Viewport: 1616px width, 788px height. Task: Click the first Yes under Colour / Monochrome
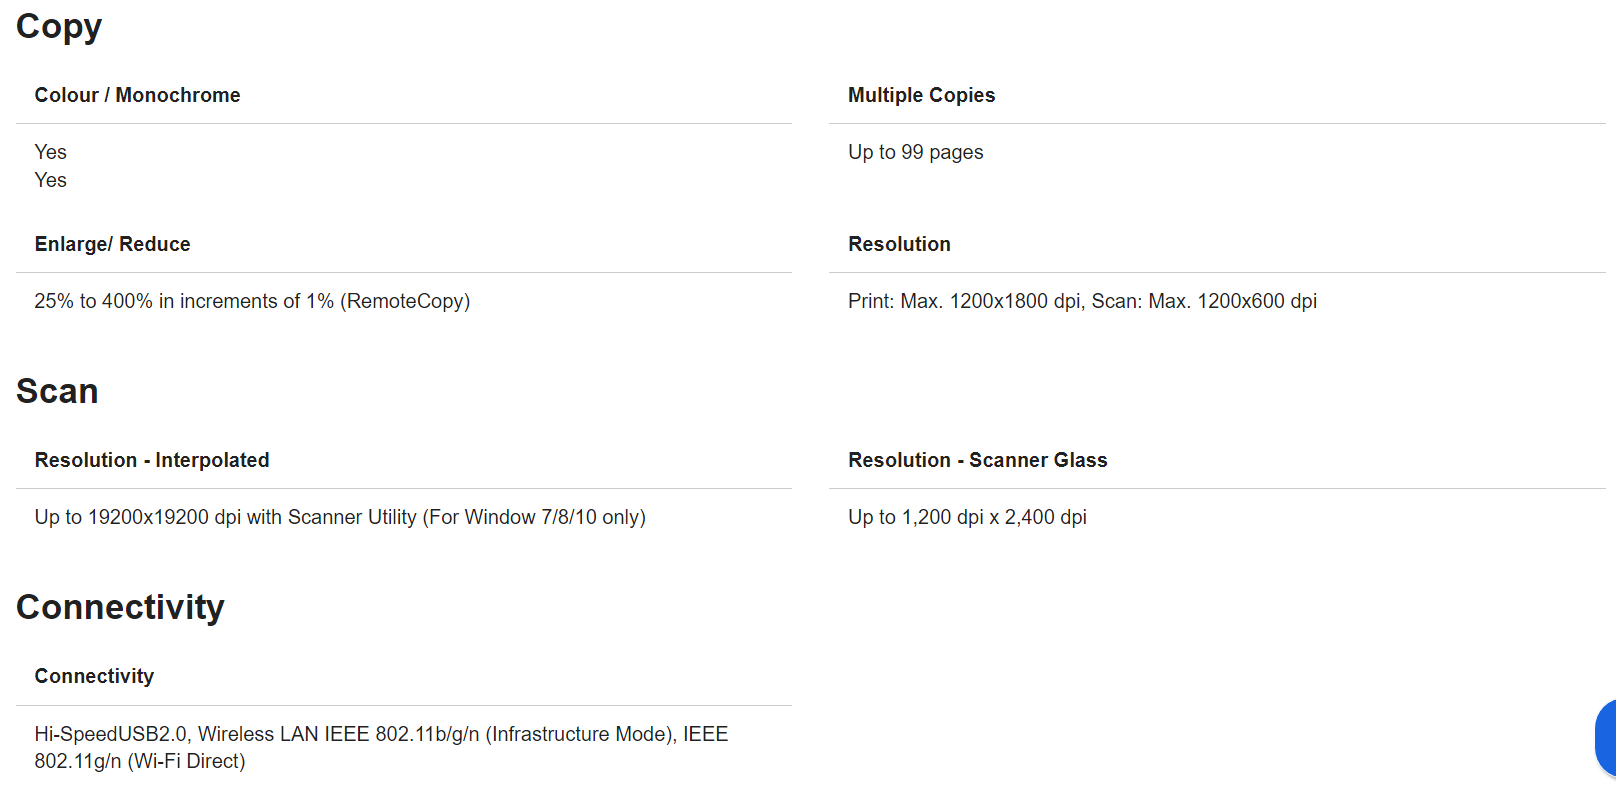click(51, 152)
